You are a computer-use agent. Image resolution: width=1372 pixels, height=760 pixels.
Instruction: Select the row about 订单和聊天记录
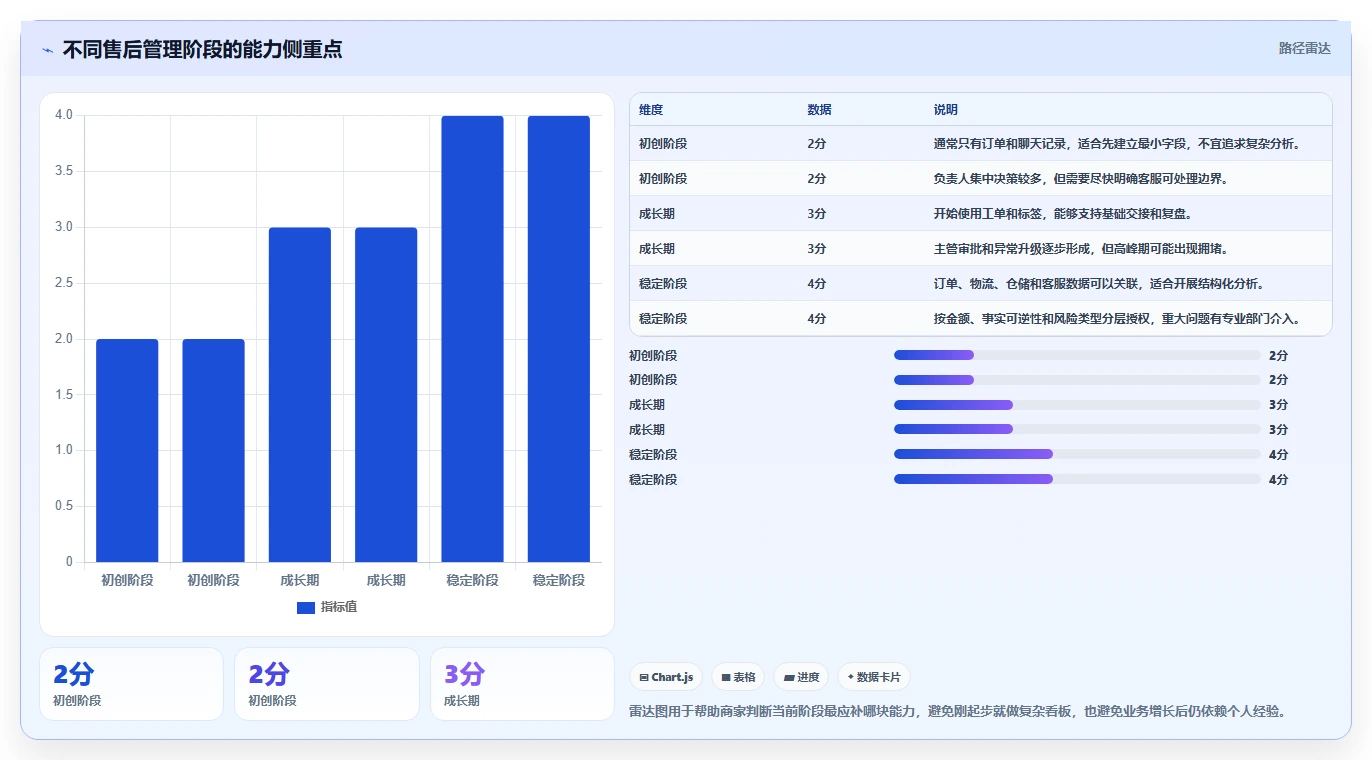coord(980,144)
